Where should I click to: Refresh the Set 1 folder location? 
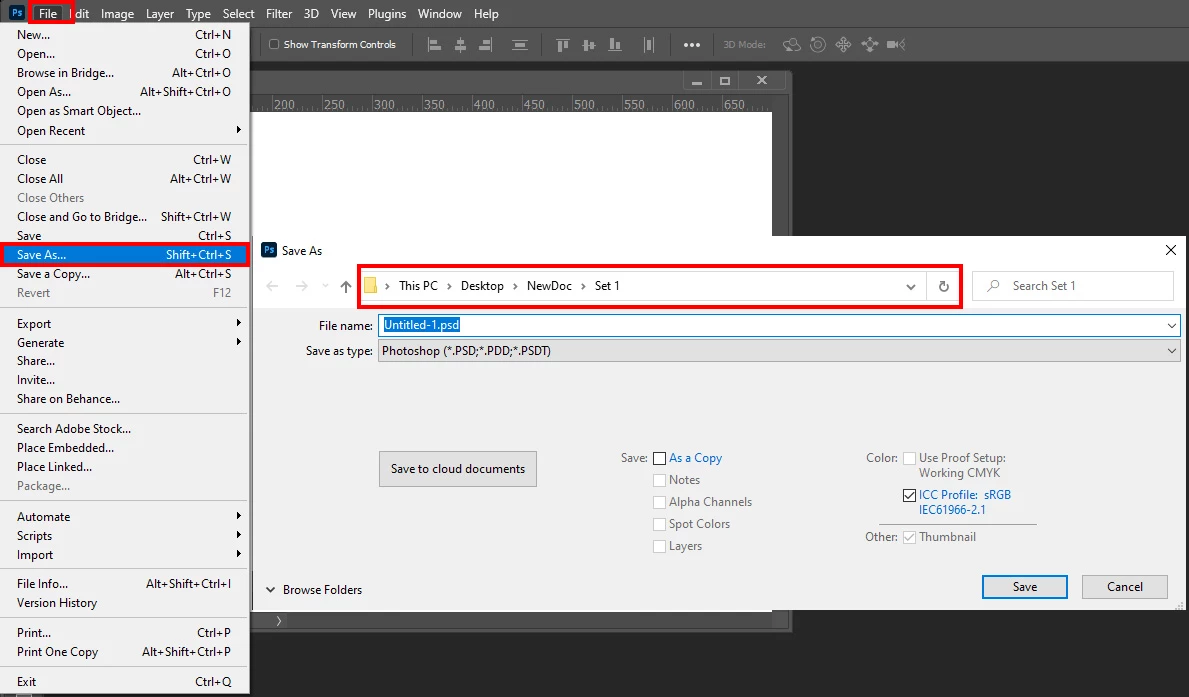coord(943,286)
